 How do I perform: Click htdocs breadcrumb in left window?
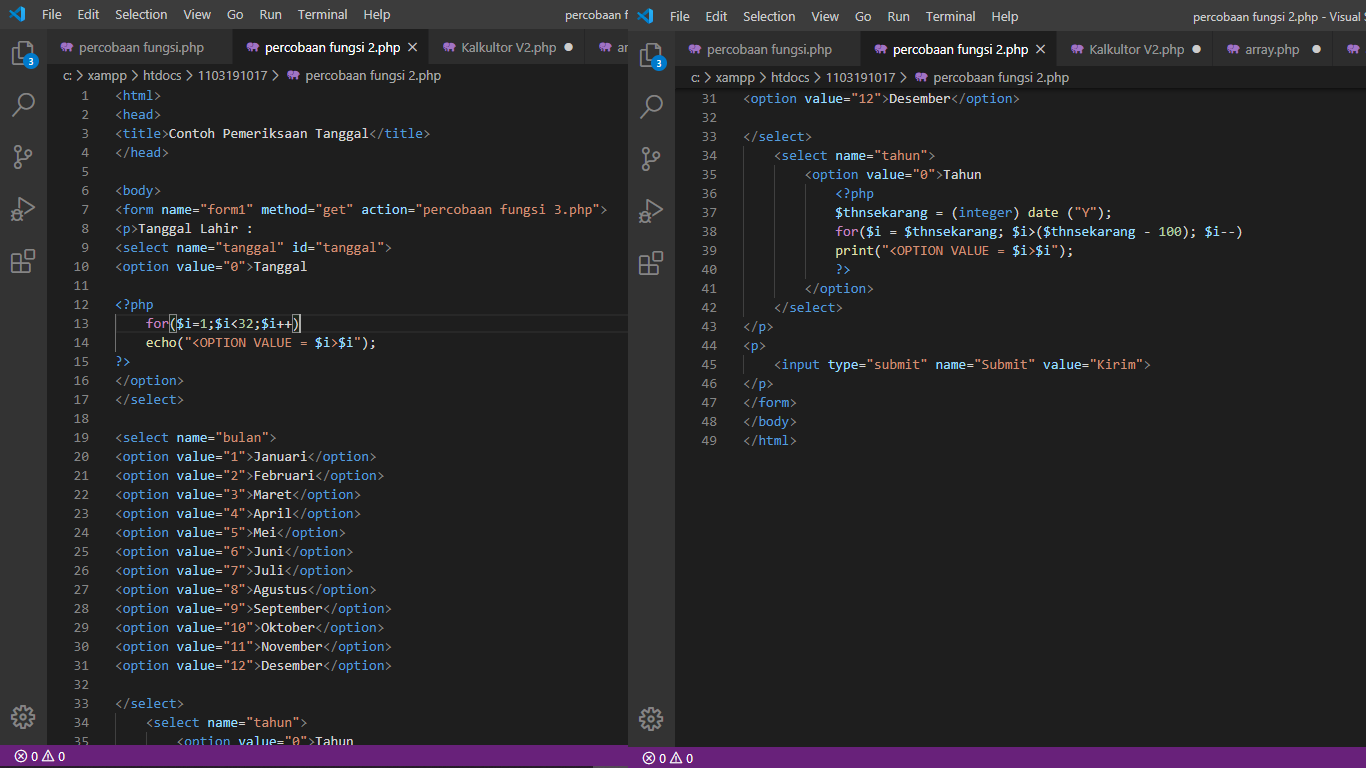tap(162, 75)
